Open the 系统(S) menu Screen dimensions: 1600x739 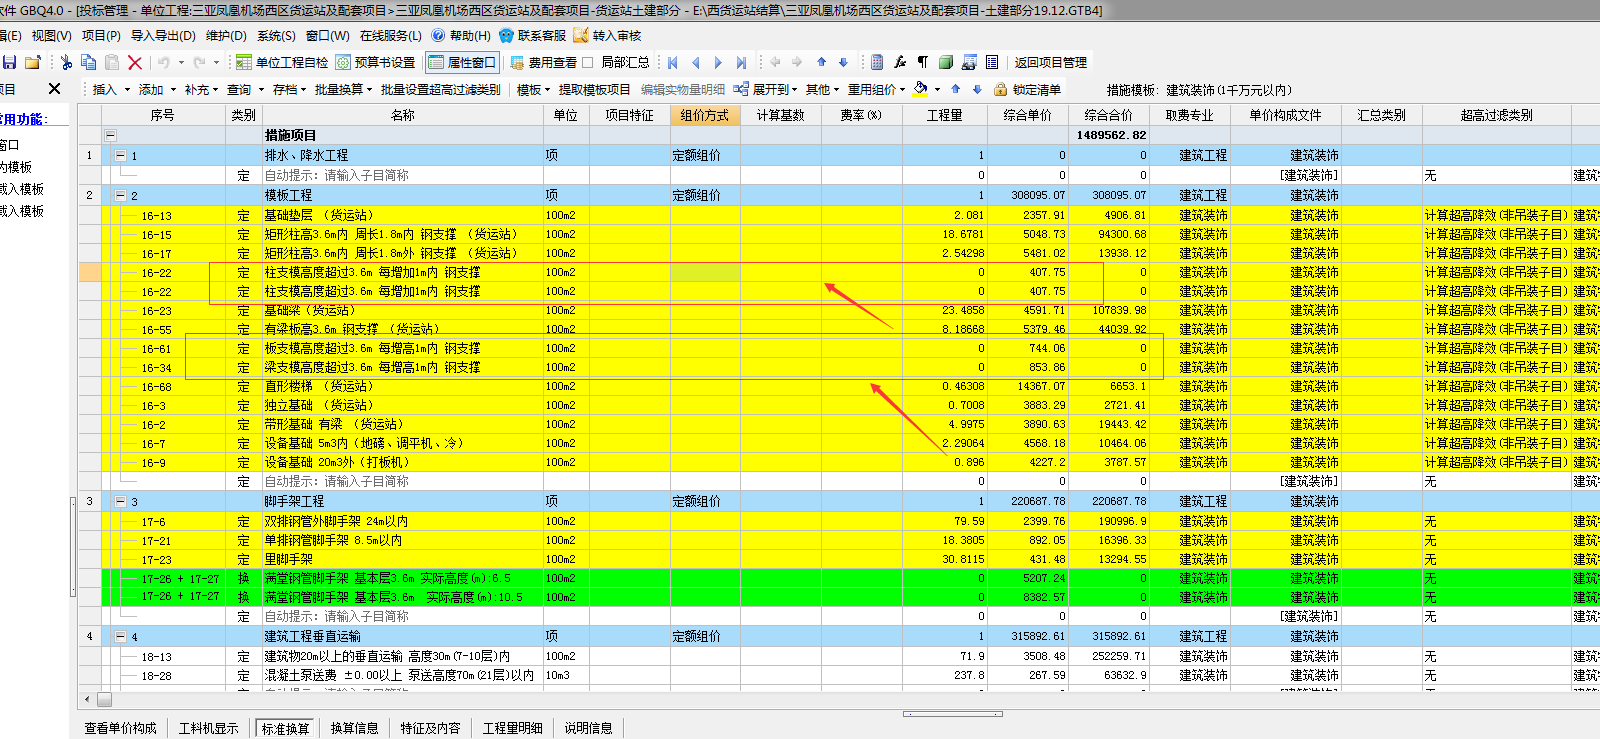(x=276, y=35)
